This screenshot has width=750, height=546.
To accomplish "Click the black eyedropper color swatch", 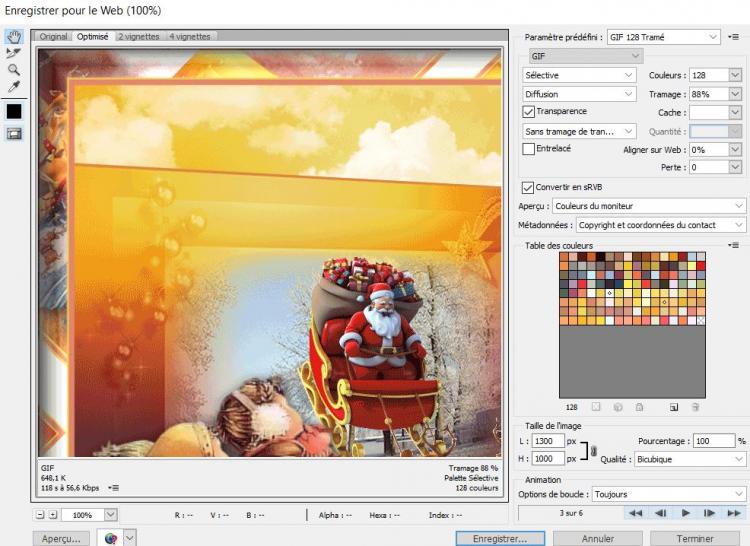I will coord(14,111).
